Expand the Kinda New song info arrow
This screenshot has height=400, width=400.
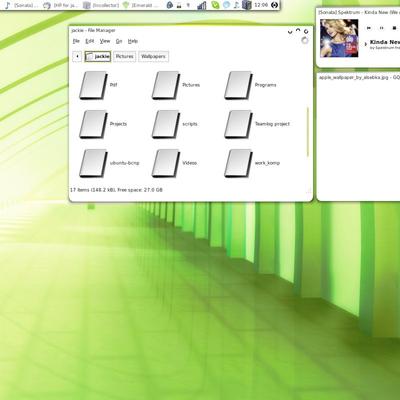366,44
